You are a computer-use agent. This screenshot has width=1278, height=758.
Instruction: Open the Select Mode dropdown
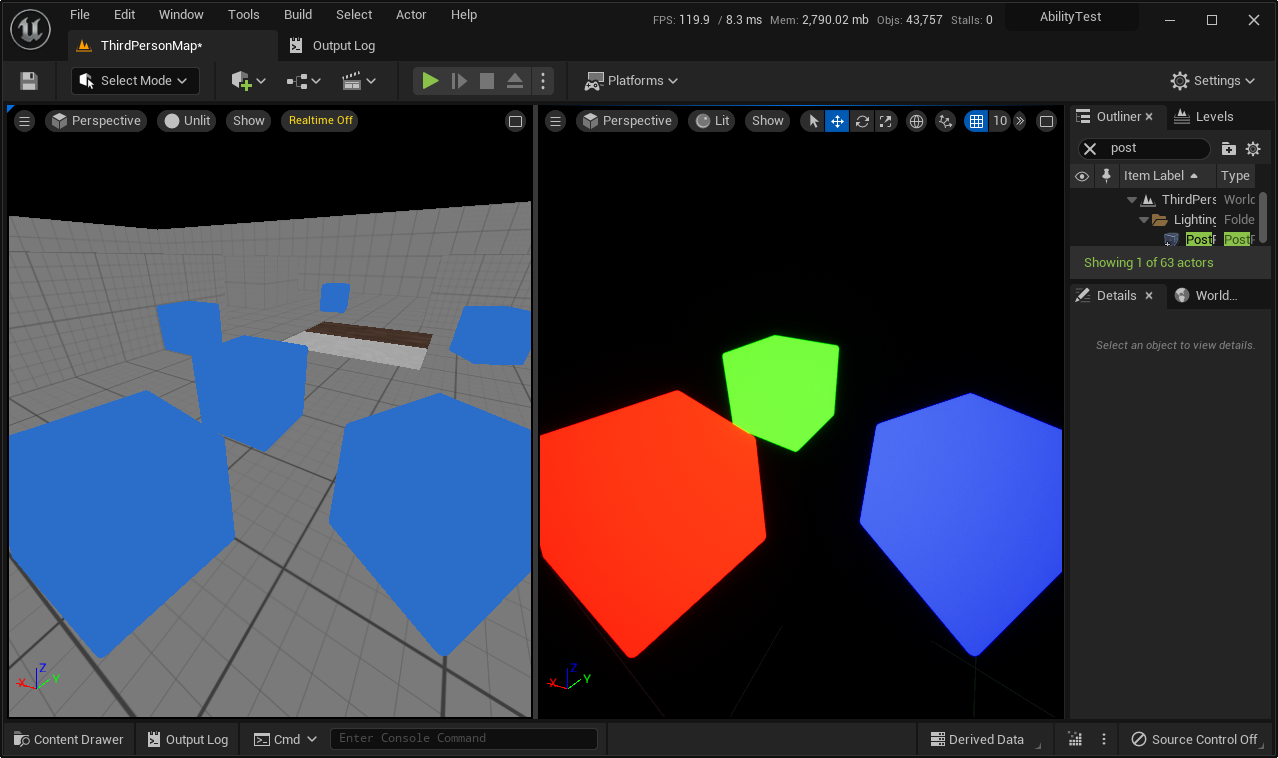pos(135,81)
